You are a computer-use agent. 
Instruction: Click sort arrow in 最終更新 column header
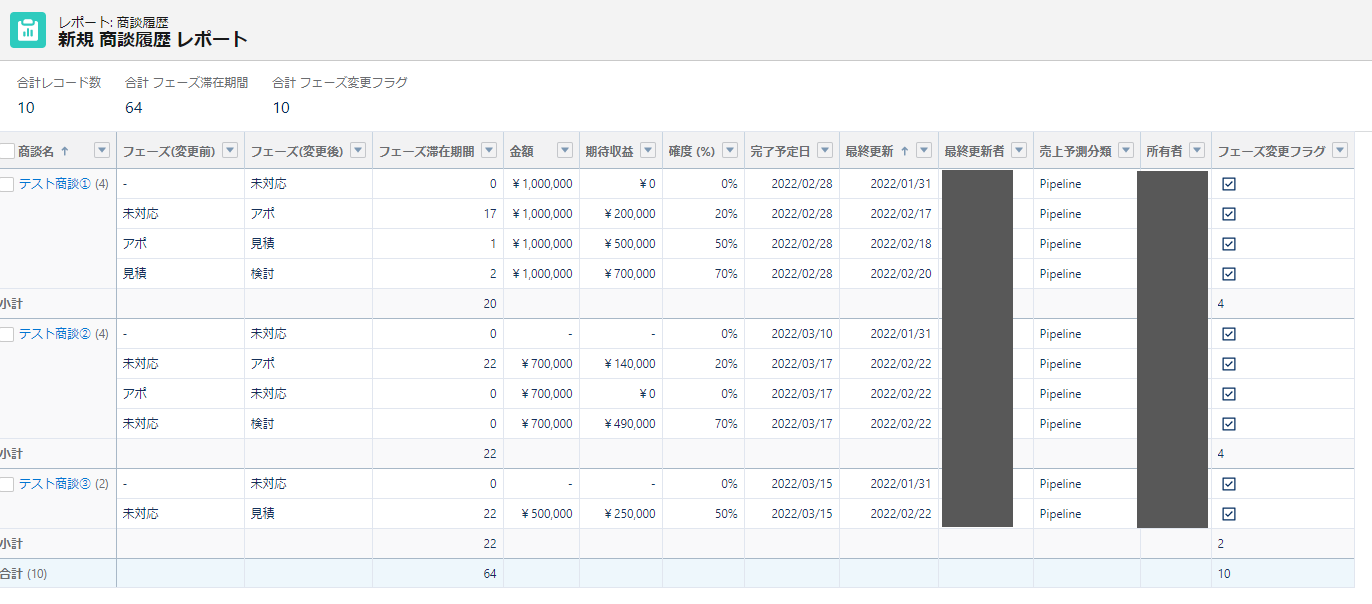pos(904,151)
